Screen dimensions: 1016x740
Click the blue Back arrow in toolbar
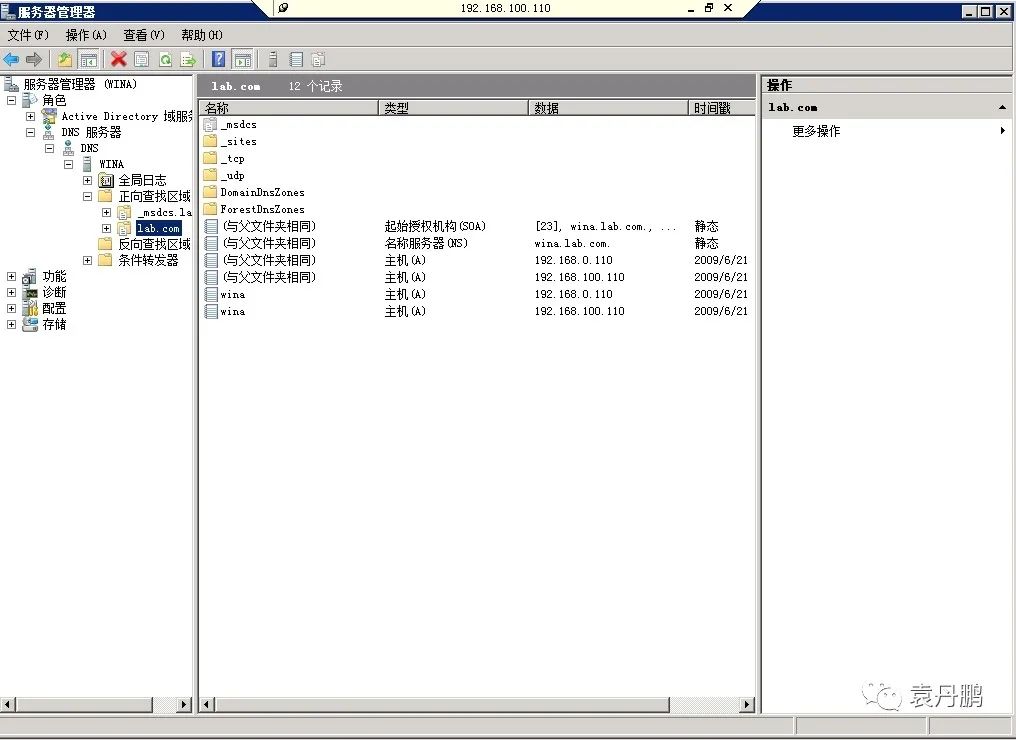(11, 60)
